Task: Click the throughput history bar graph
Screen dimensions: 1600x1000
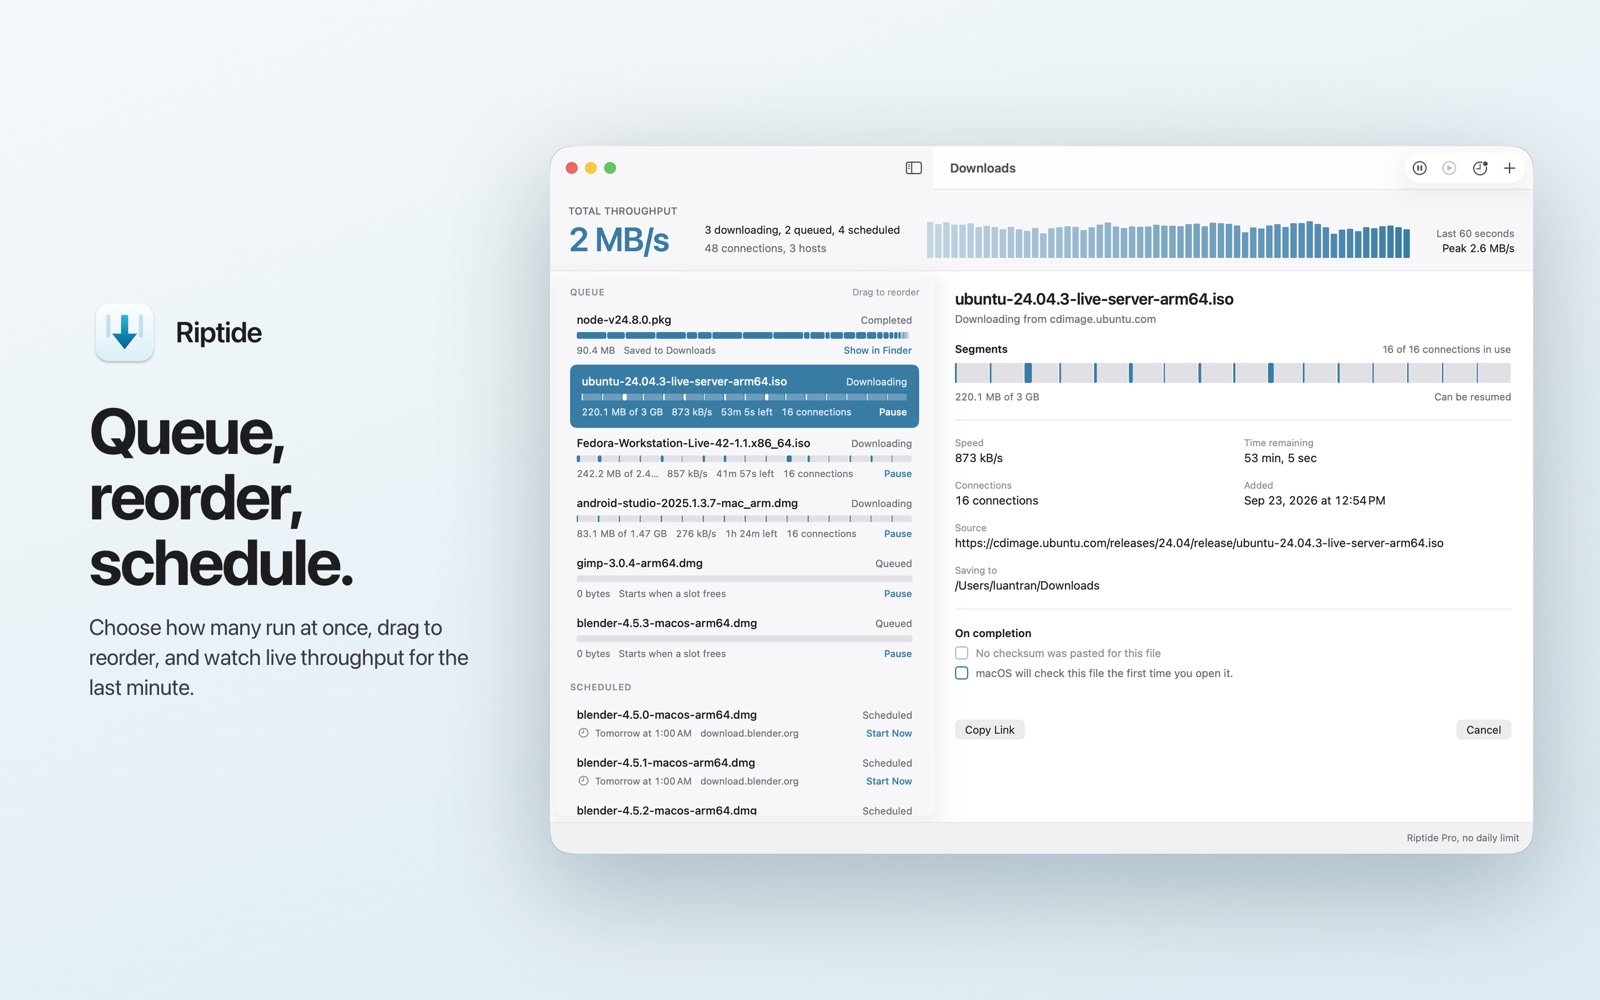Action: (x=1168, y=240)
